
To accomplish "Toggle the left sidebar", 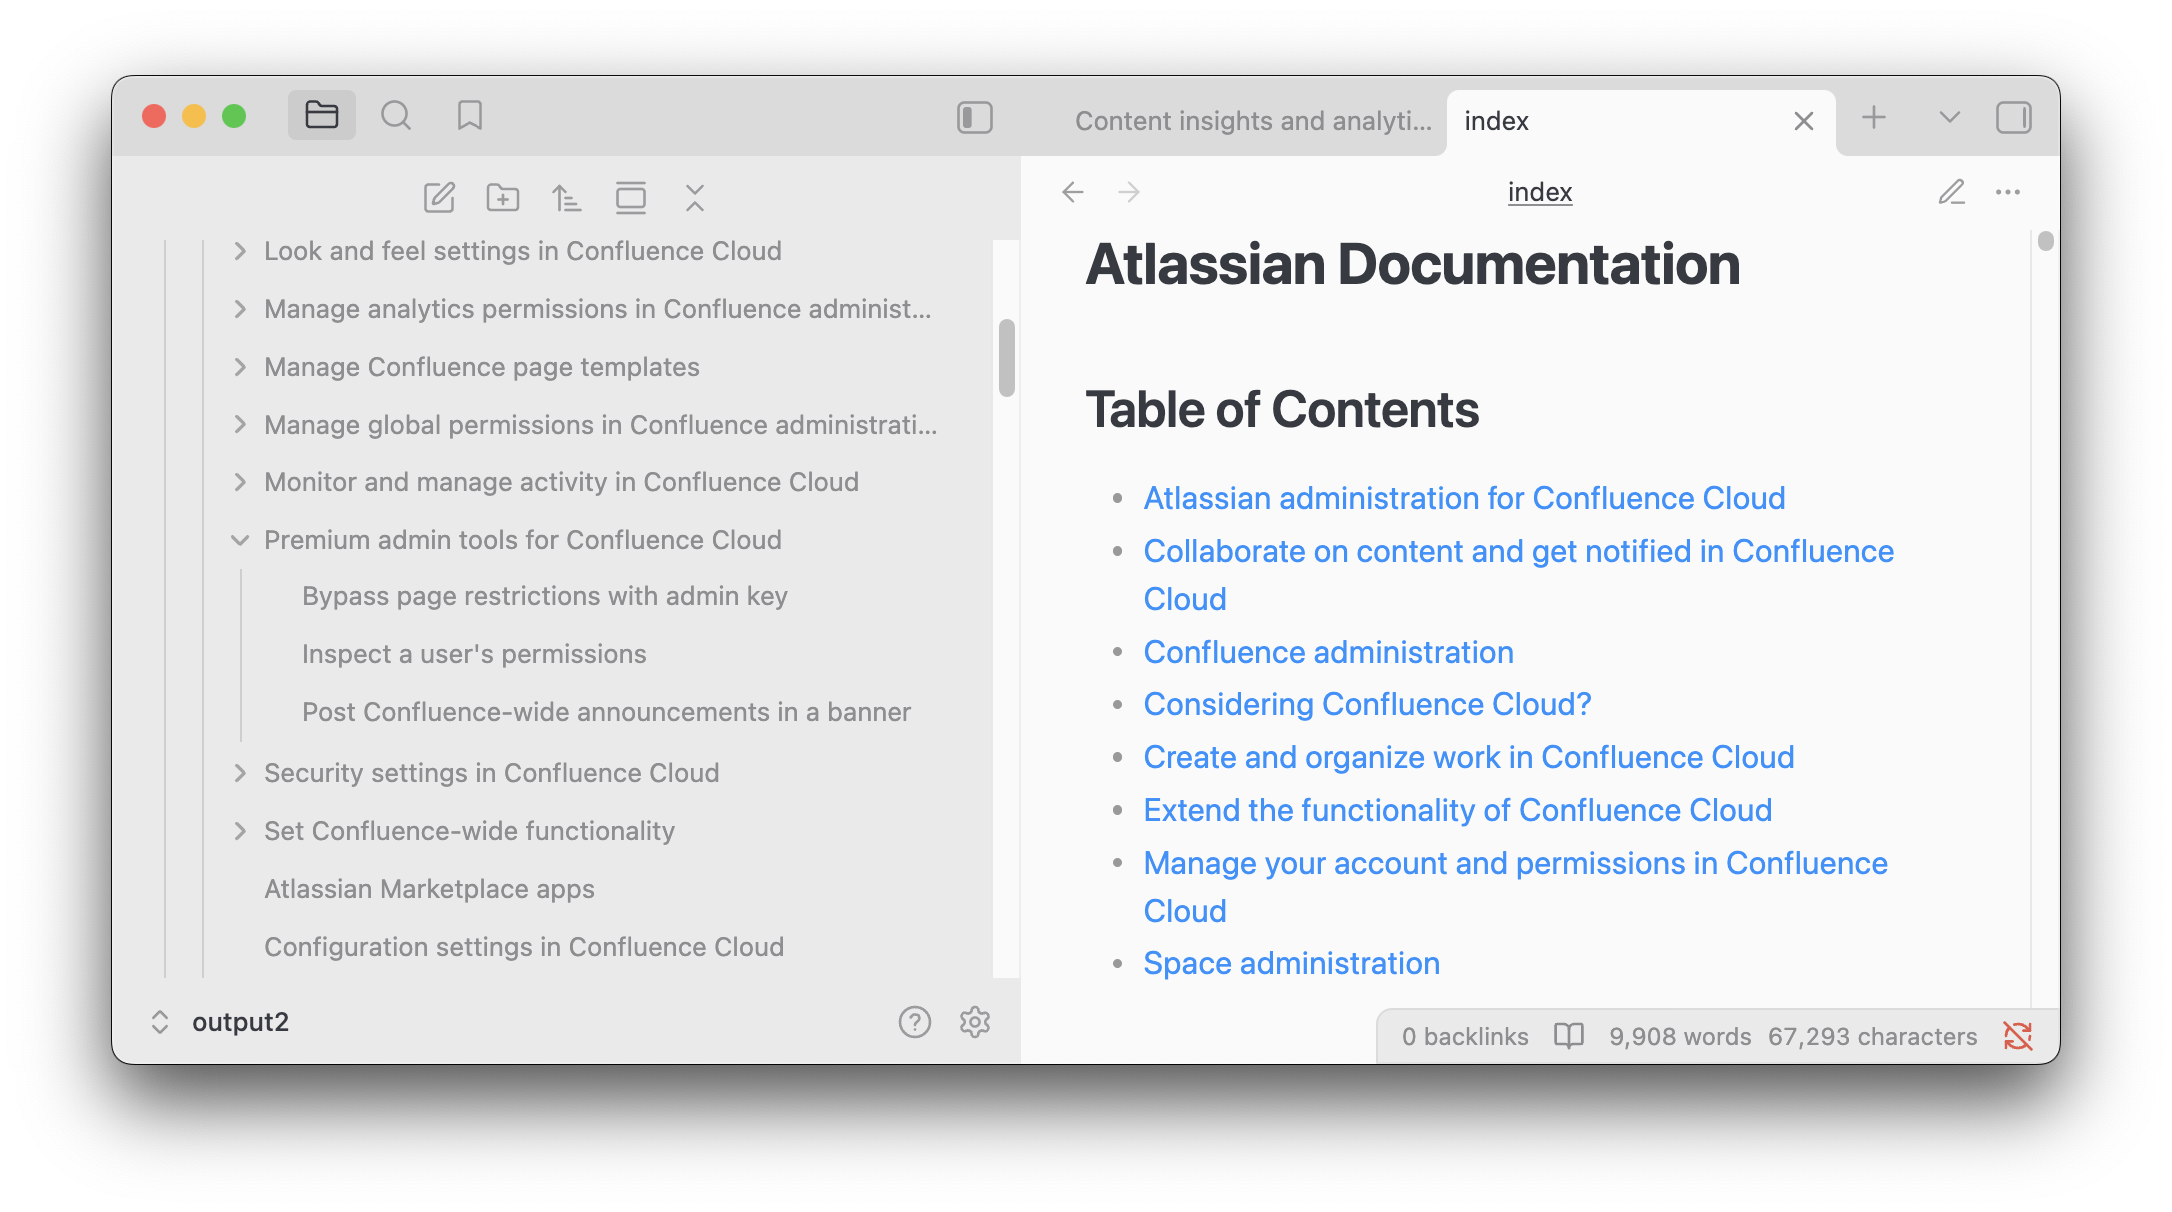I will point(974,118).
